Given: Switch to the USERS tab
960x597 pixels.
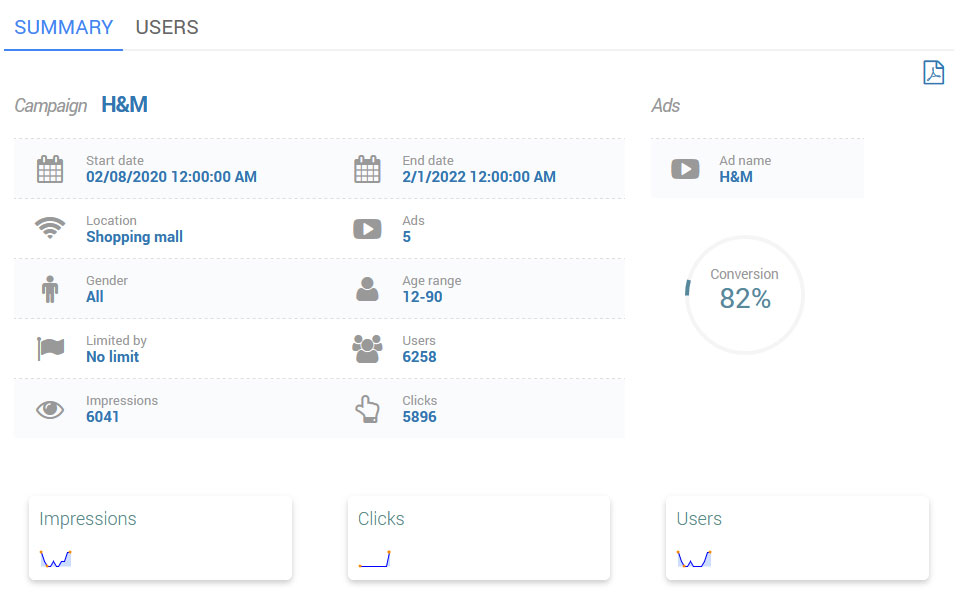Looking at the screenshot, I should coord(167,27).
